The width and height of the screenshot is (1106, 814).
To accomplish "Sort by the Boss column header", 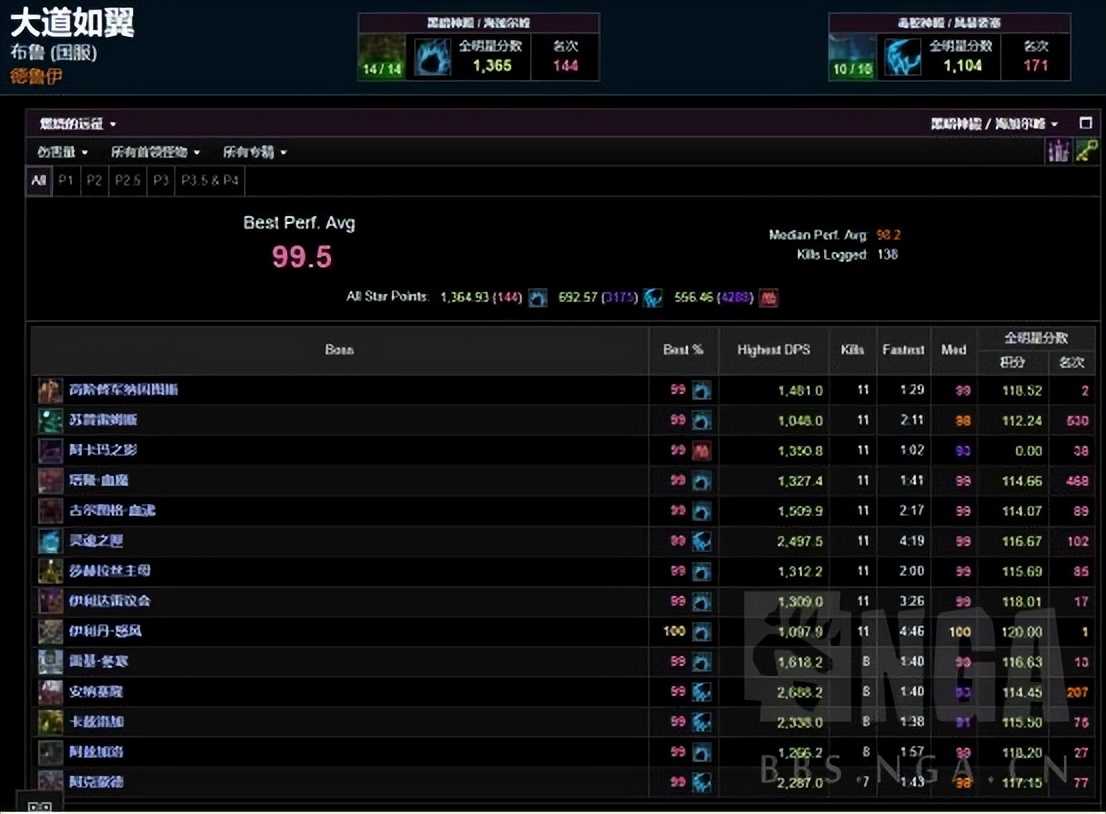I will [x=339, y=350].
